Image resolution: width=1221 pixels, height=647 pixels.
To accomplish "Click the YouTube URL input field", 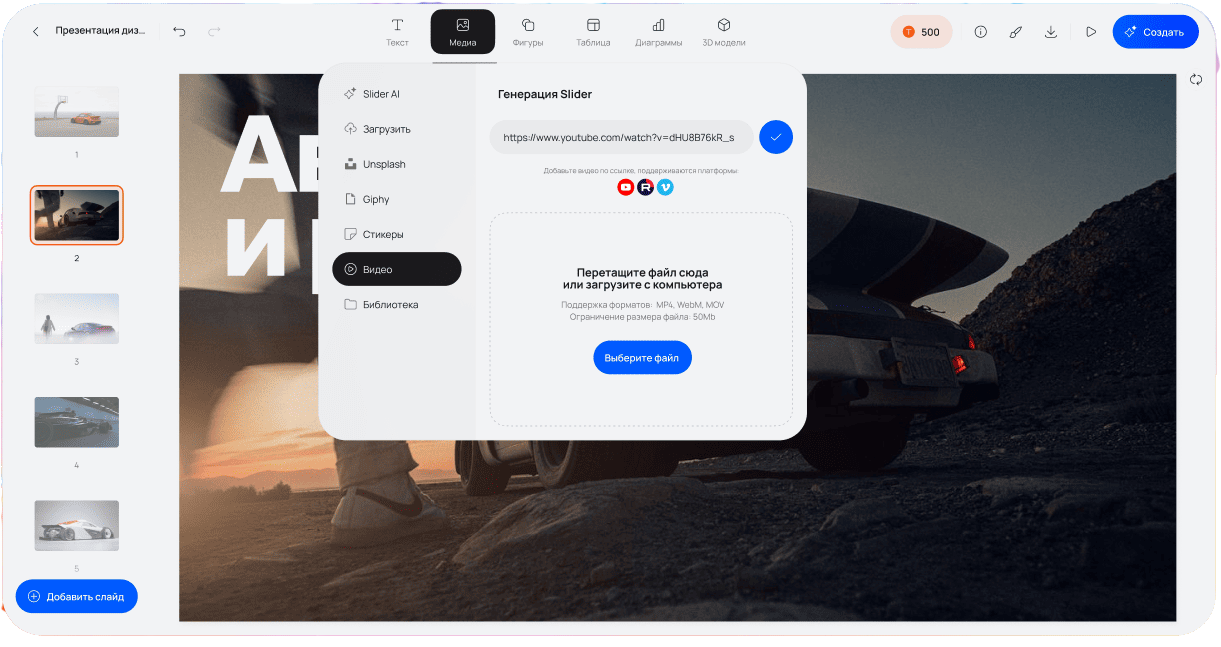I will coord(620,137).
